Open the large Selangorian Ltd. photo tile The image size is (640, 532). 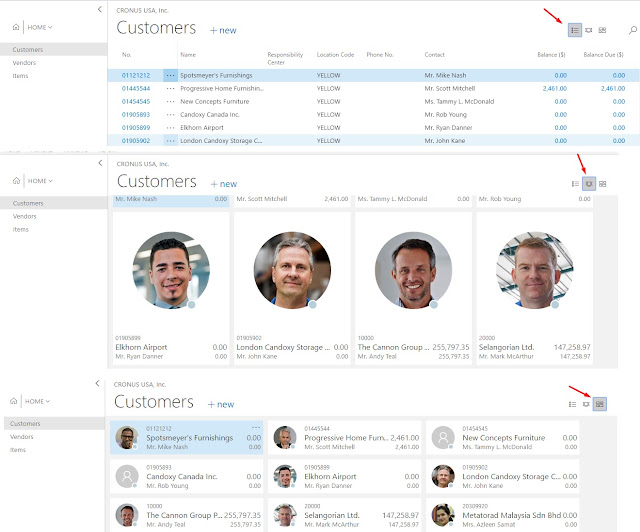[535, 288]
